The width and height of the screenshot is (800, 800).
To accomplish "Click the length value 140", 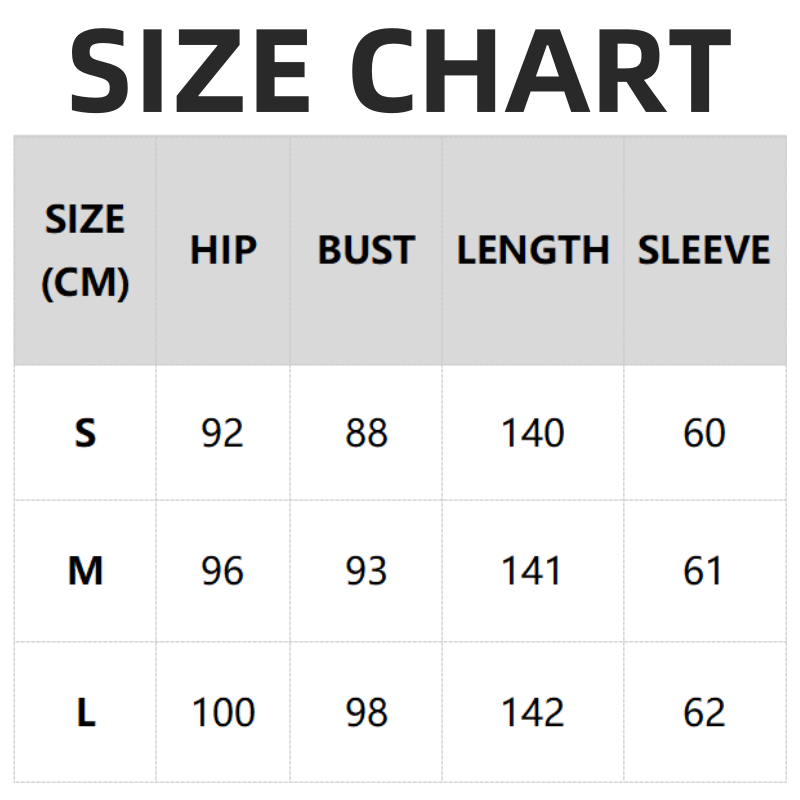I will (532, 433).
